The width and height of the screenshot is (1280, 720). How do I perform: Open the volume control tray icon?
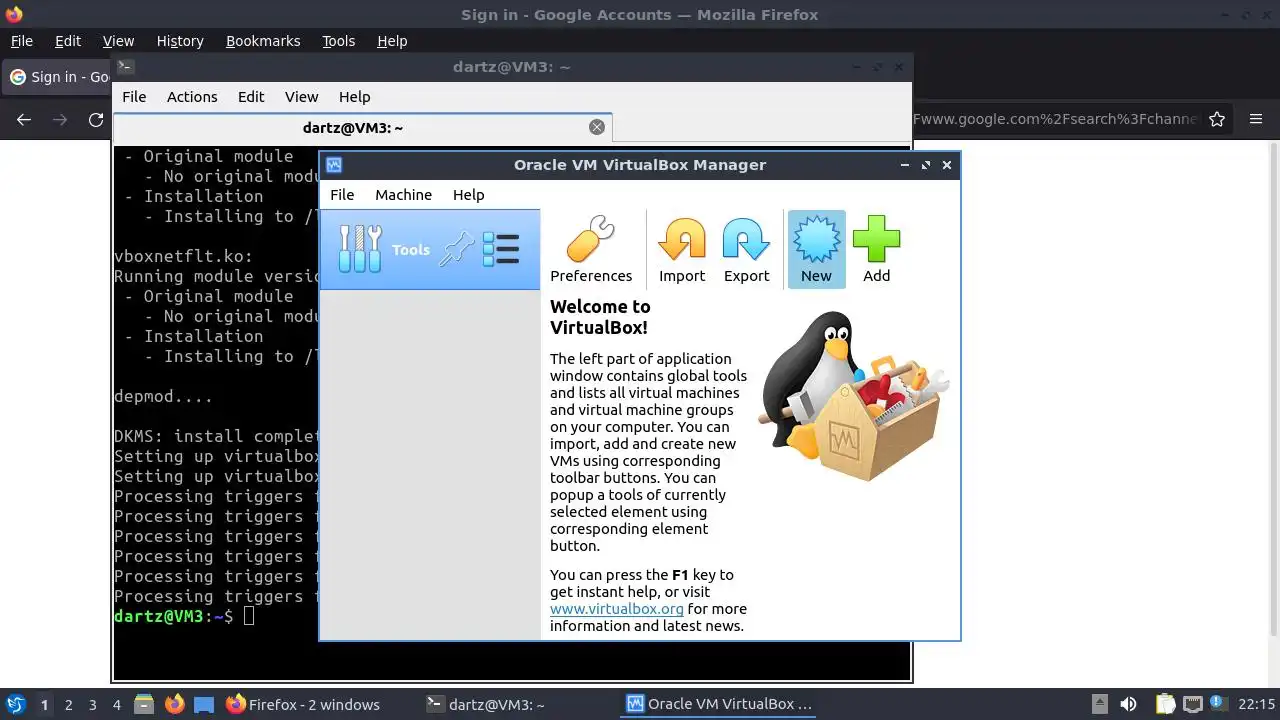tap(1129, 704)
